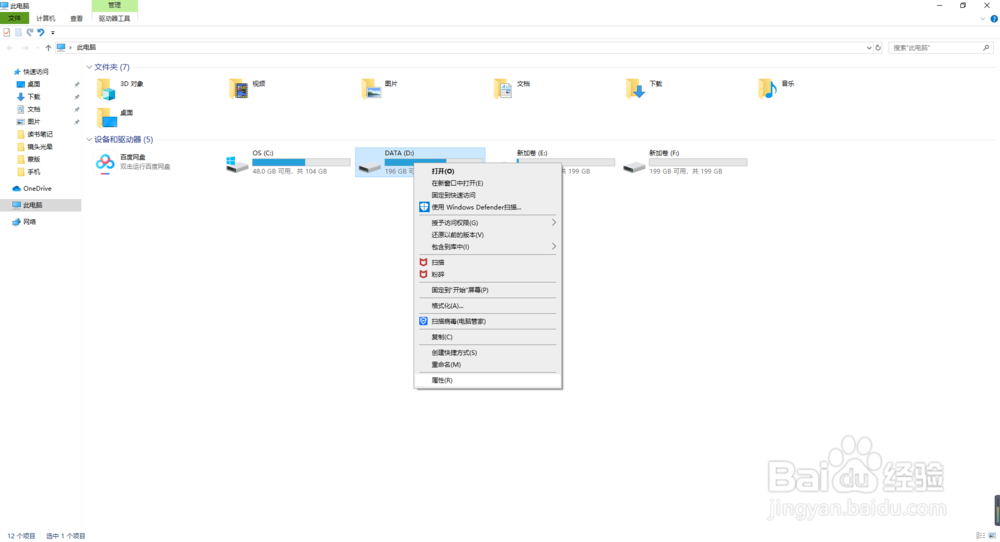Collapse the 设备和驱动器 (5) group
The image size is (1000, 542).
pos(89,140)
